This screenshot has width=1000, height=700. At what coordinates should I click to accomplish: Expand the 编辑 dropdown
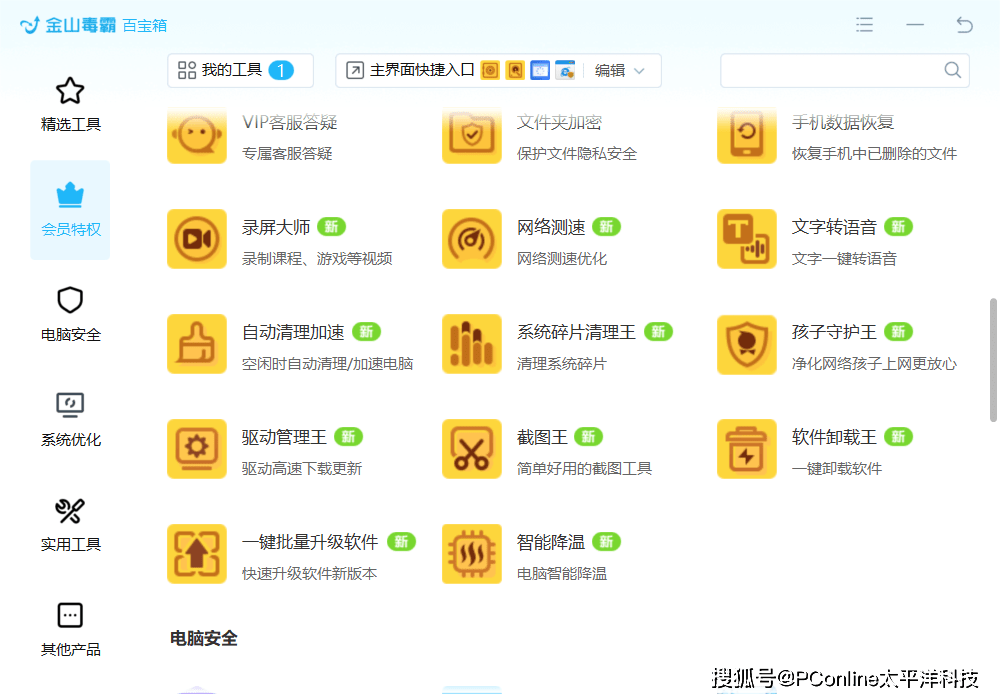pyautogui.click(x=620, y=70)
